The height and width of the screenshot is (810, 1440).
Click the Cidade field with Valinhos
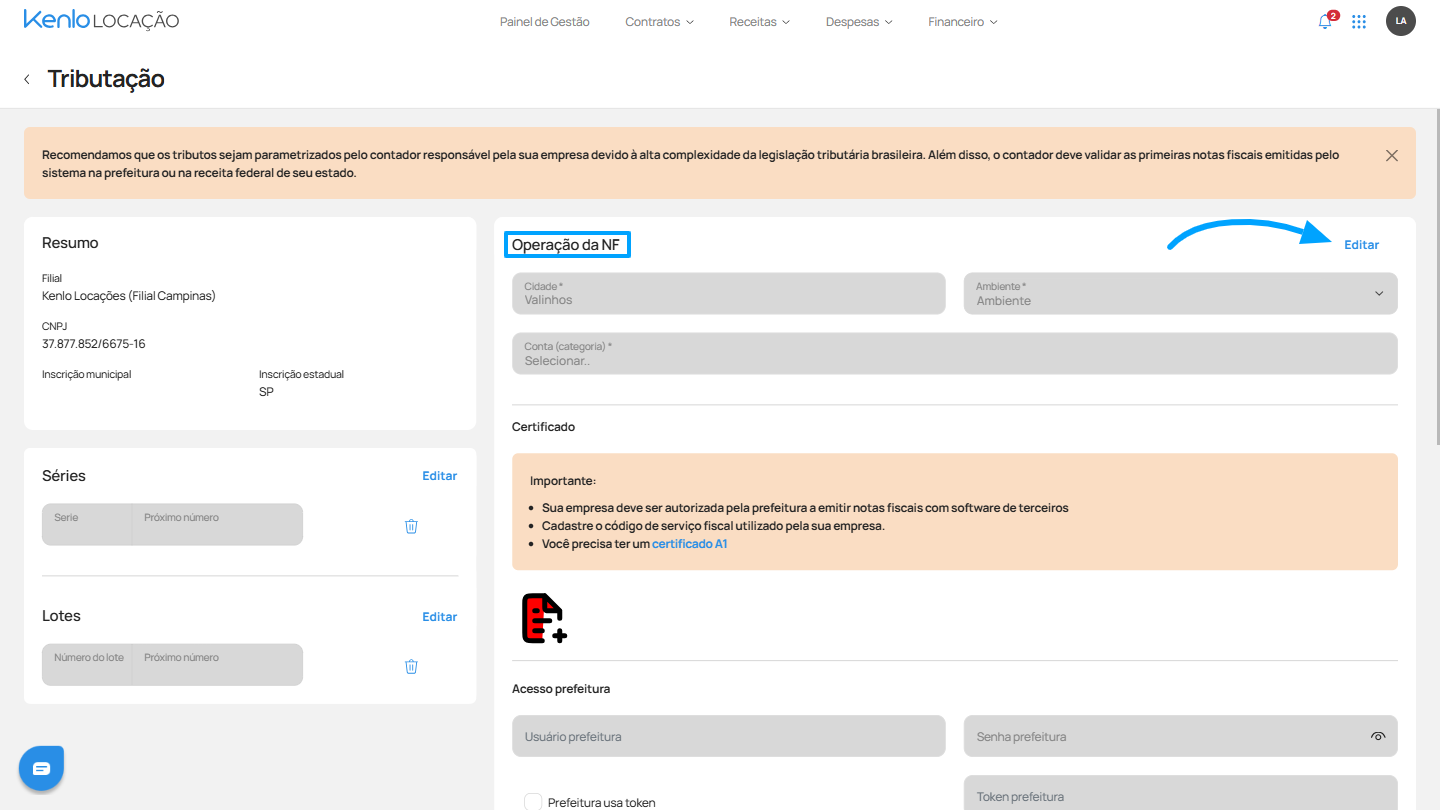click(728, 294)
